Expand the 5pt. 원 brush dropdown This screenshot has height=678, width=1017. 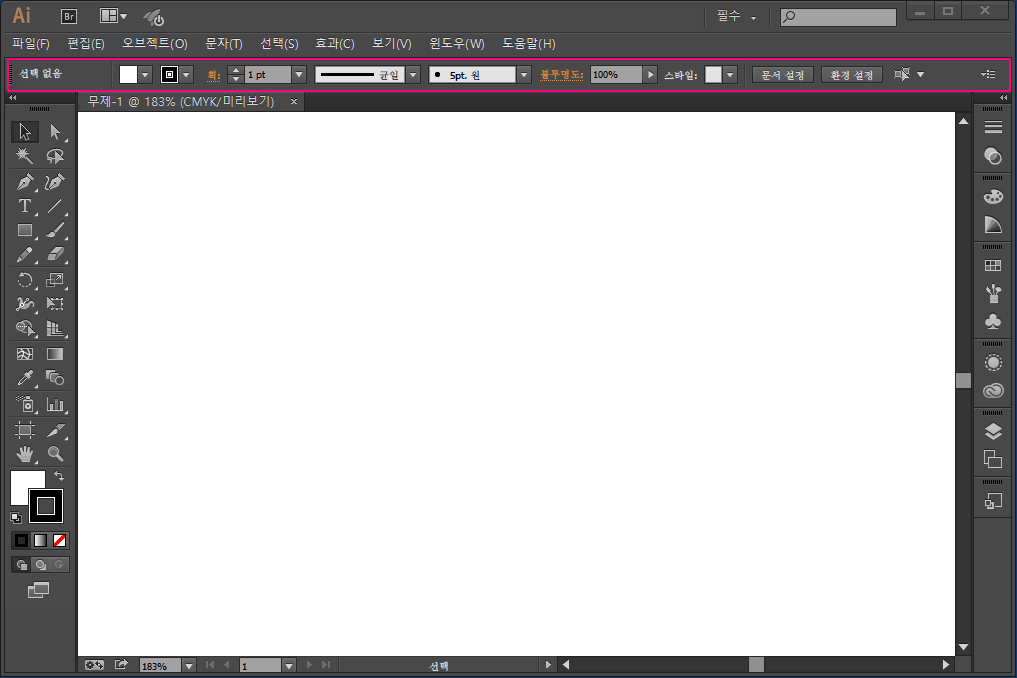(524, 75)
